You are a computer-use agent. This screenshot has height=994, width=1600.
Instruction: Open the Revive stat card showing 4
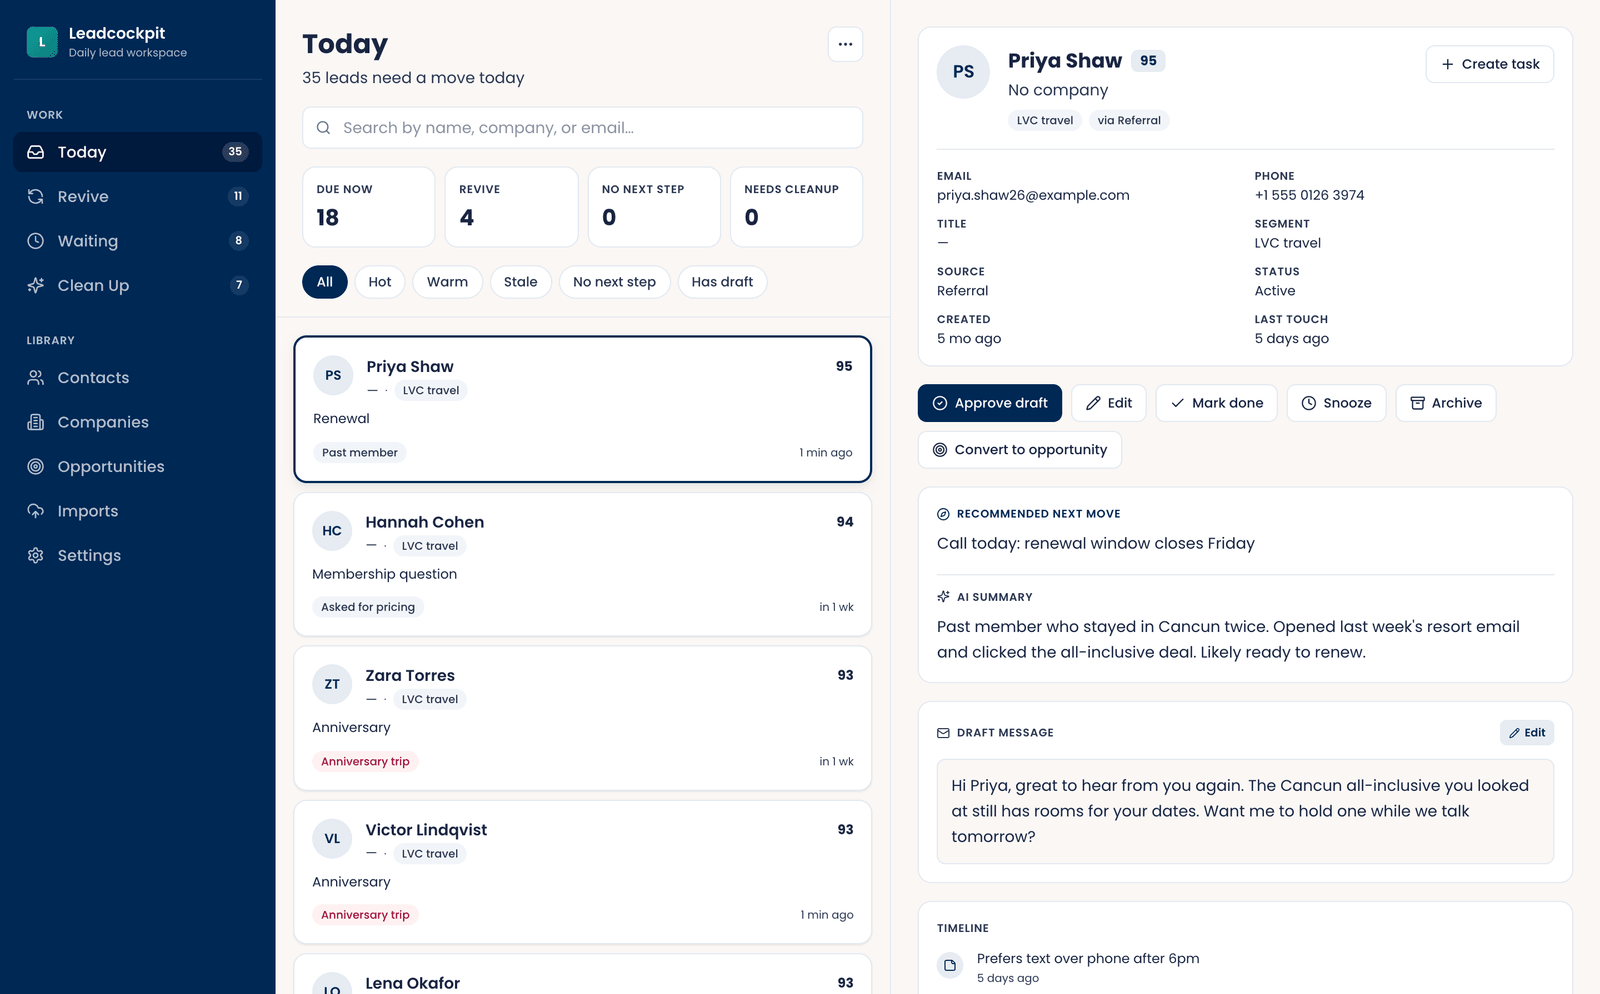point(511,207)
